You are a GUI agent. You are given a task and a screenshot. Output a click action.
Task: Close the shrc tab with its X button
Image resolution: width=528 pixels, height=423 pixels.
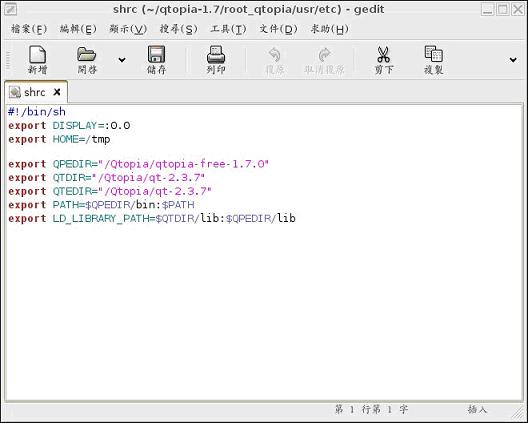pyautogui.click(x=57, y=92)
